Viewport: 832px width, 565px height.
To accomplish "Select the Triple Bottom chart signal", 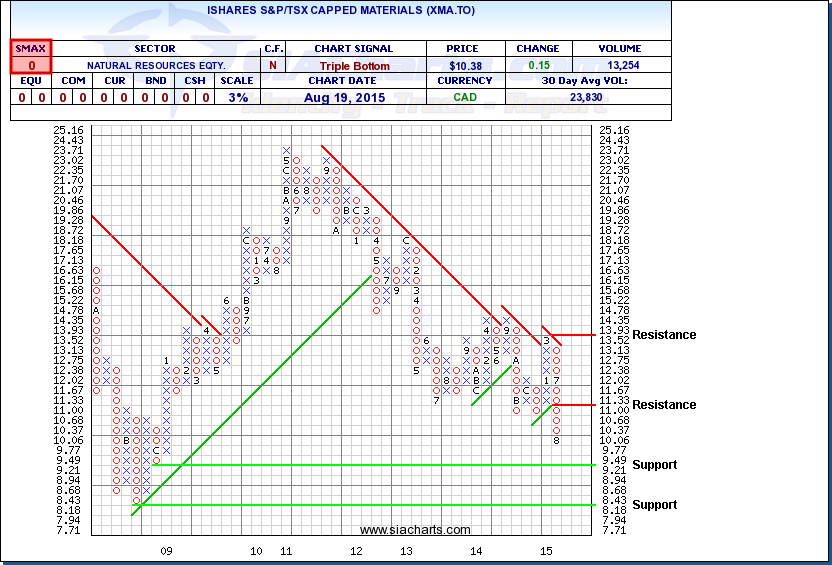I will pos(354,65).
